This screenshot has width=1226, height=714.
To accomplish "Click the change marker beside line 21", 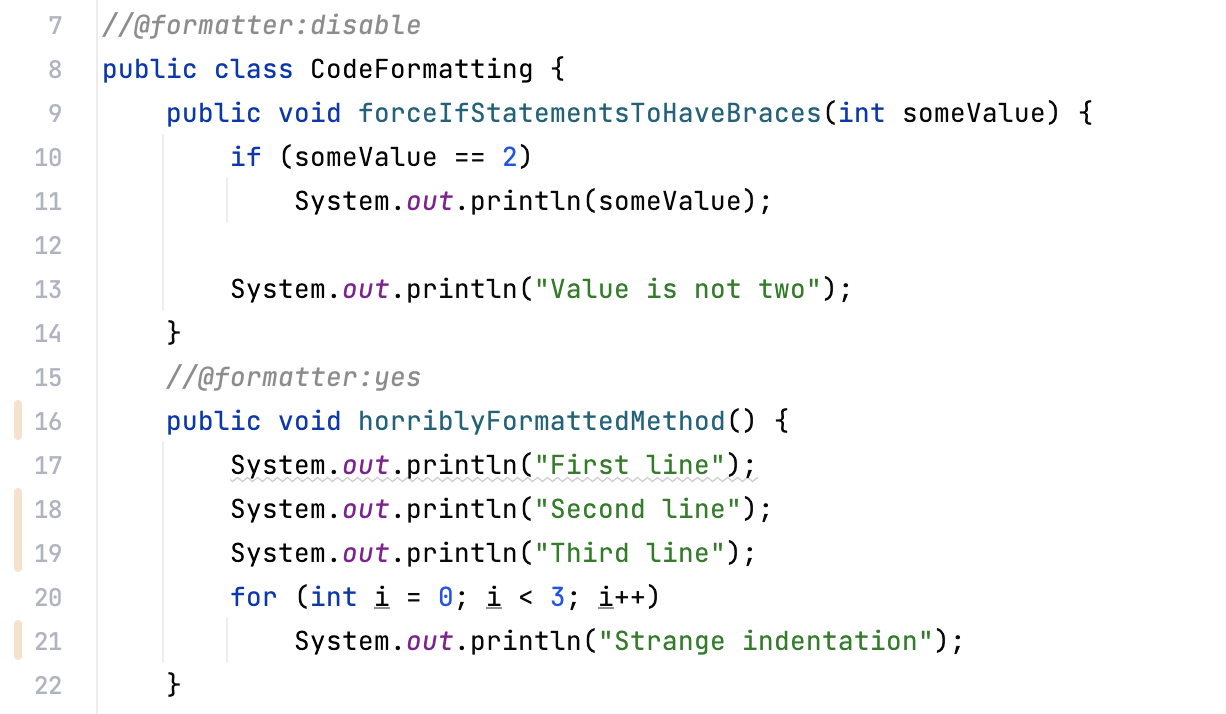I will click(x=18, y=641).
